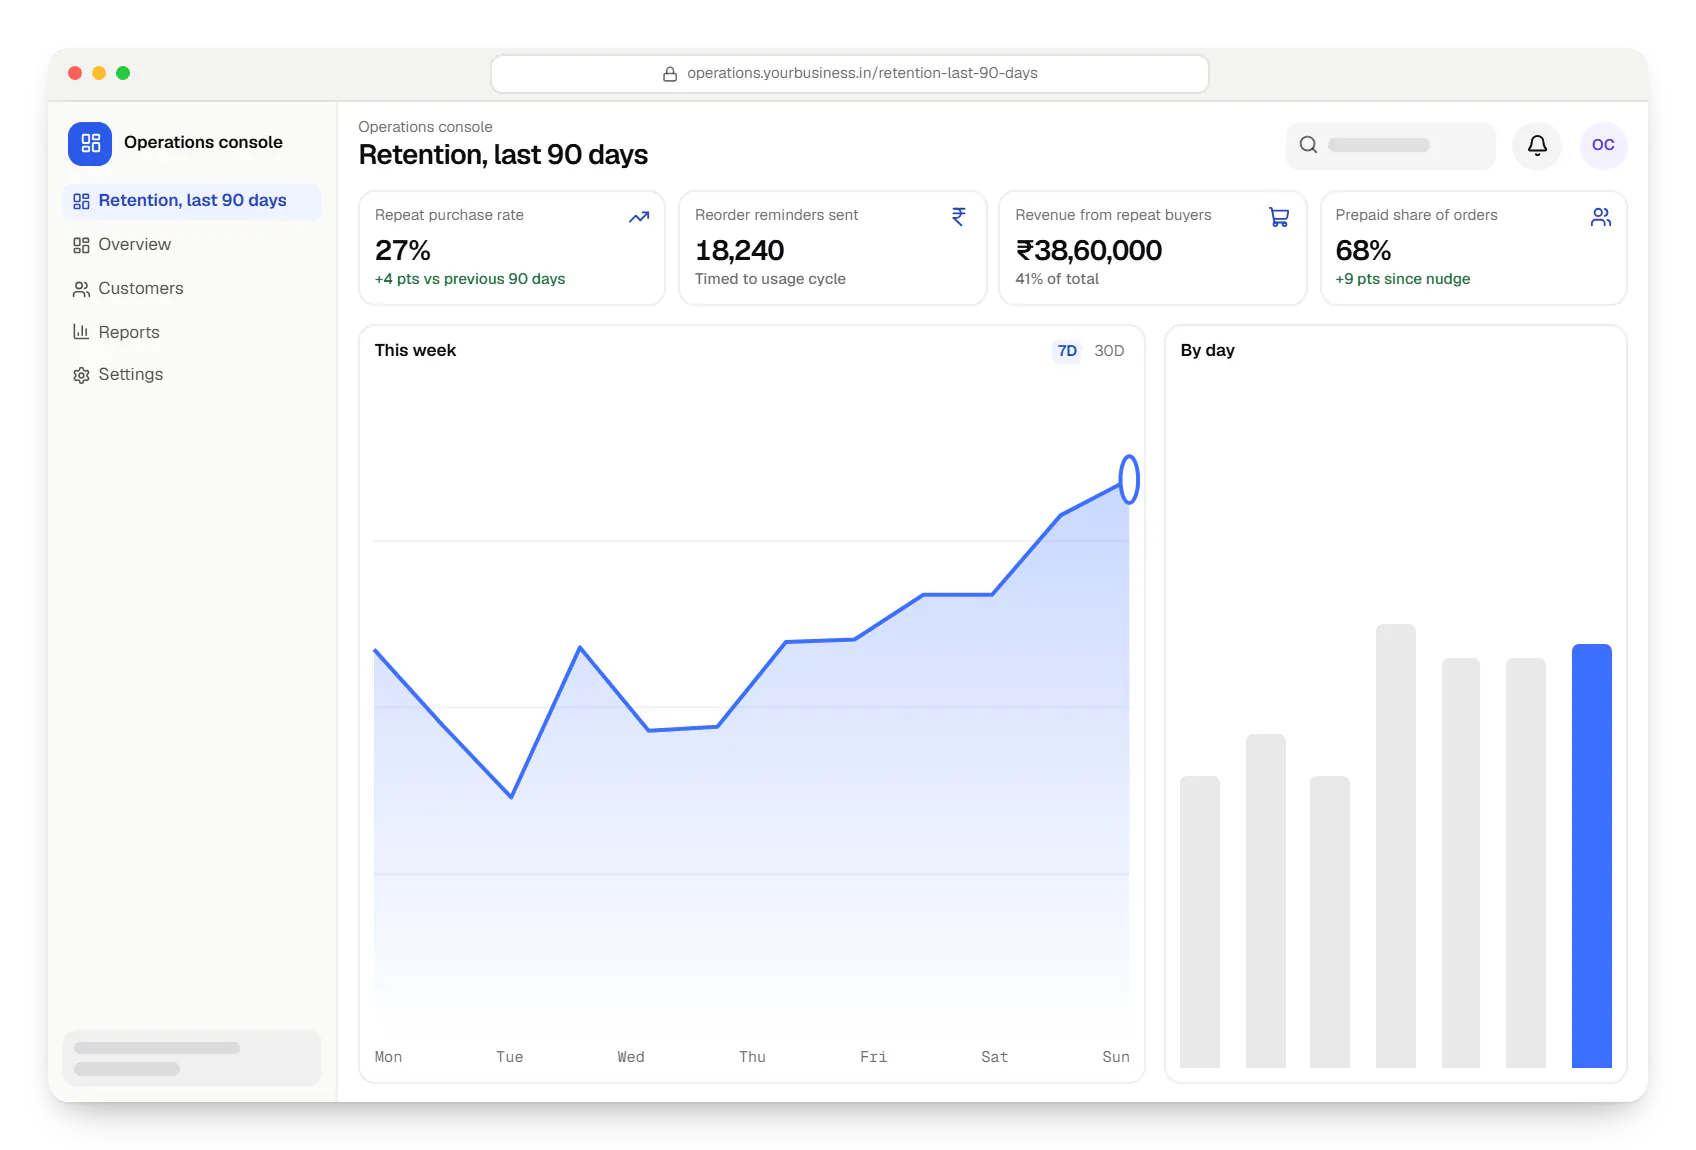
Task: Select the highlighted blue bar in By day
Action: (x=1591, y=856)
